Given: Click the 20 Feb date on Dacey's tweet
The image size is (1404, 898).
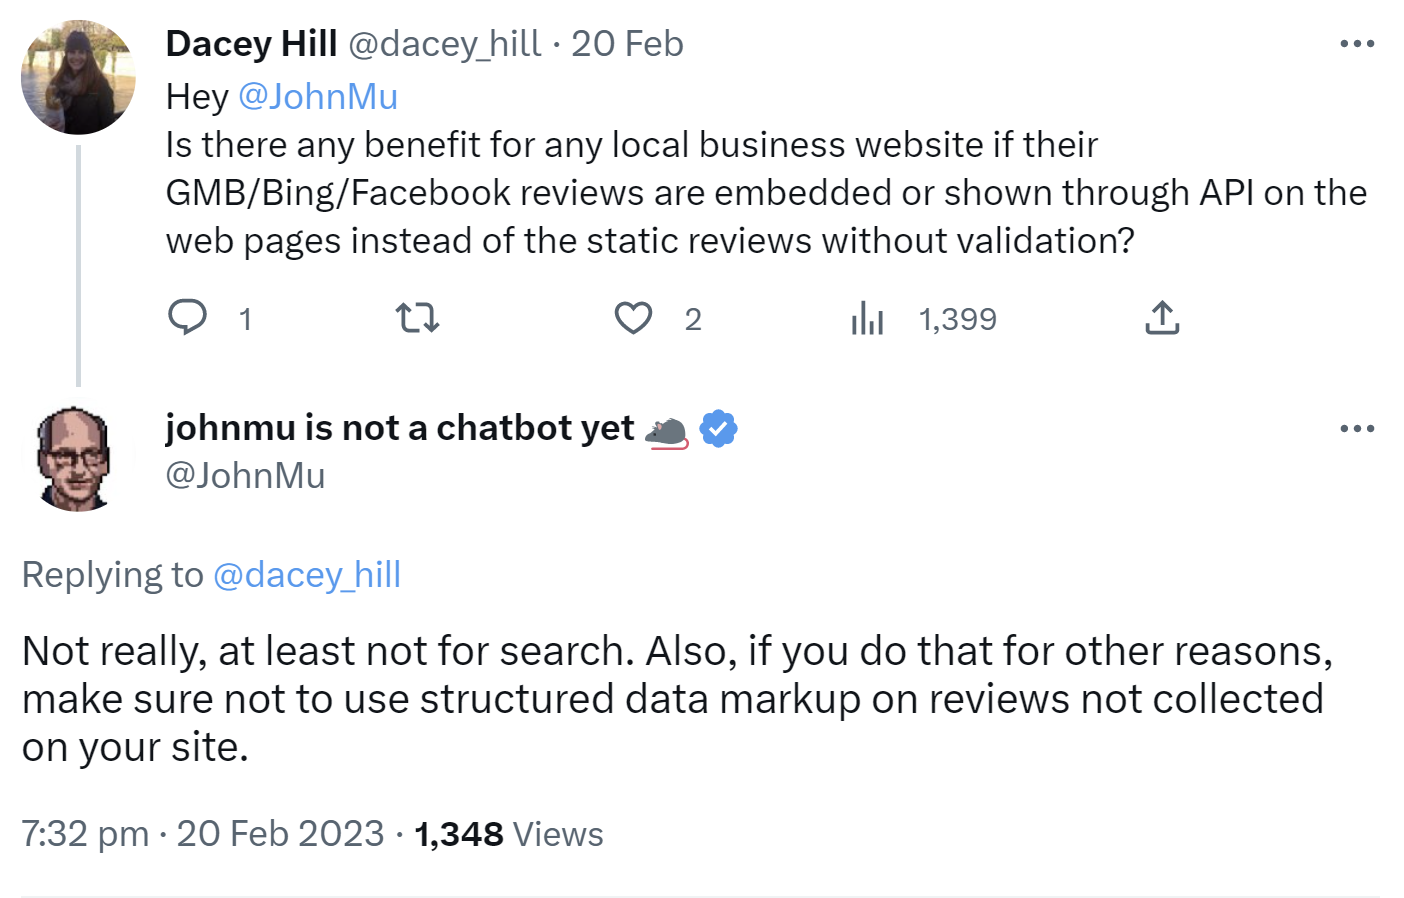Looking at the screenshot, I should click(627, 44).
